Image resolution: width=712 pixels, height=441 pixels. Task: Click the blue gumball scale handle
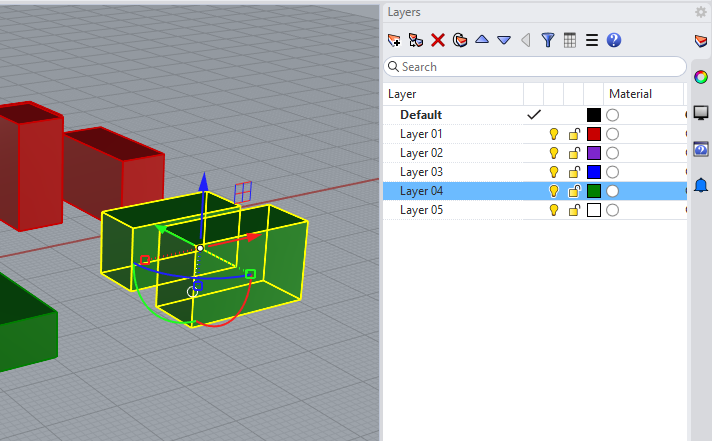click(x=198, y=286)
